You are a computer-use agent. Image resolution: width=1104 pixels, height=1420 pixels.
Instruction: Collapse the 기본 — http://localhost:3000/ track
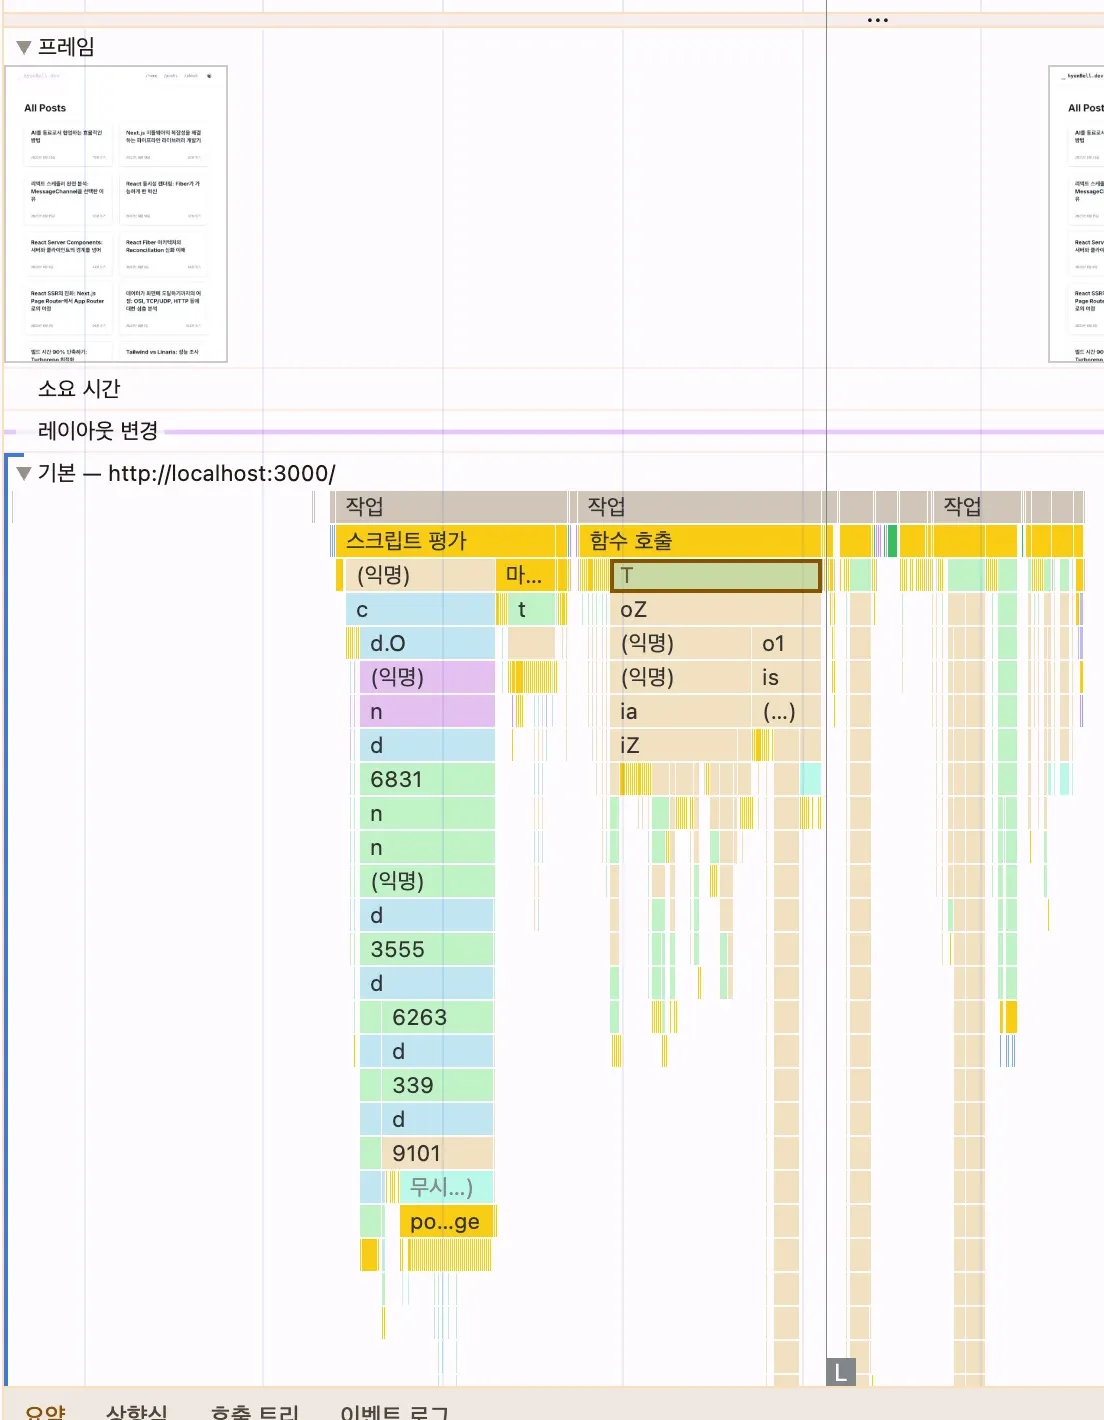pyautogui.click(x=24, y=473)
